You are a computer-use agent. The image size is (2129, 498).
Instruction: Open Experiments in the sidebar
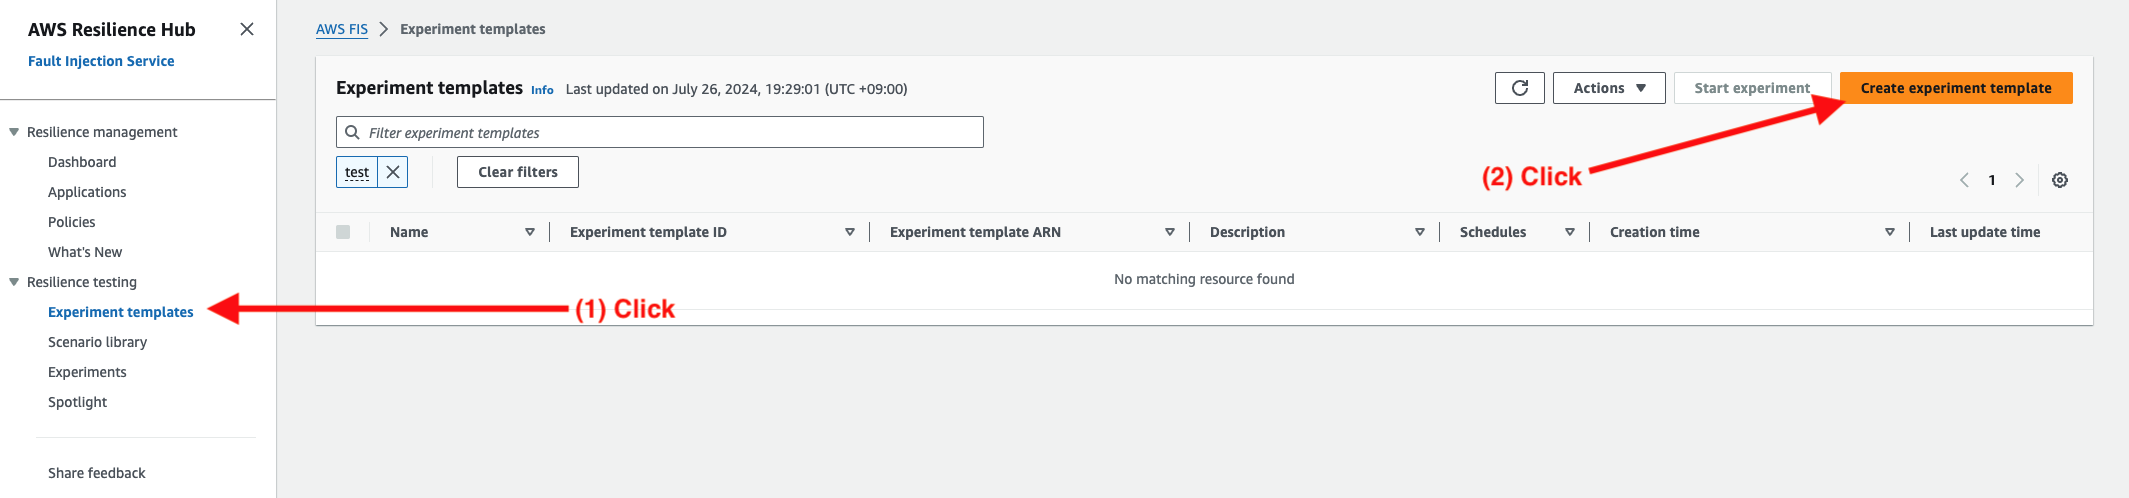coord(87,372)
